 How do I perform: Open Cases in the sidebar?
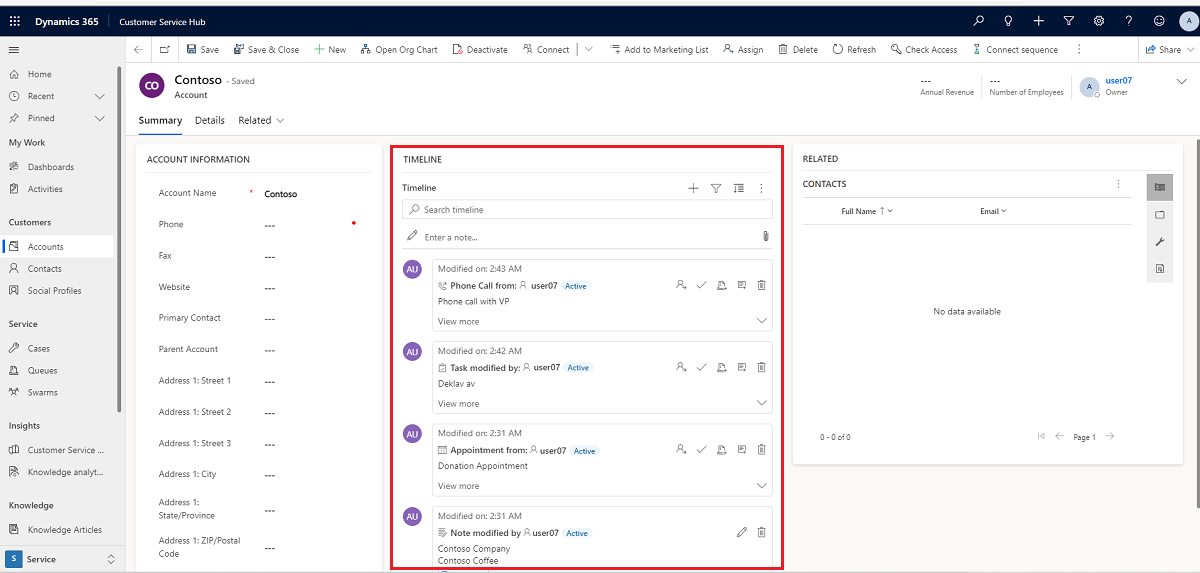click(x=39, y=348)
